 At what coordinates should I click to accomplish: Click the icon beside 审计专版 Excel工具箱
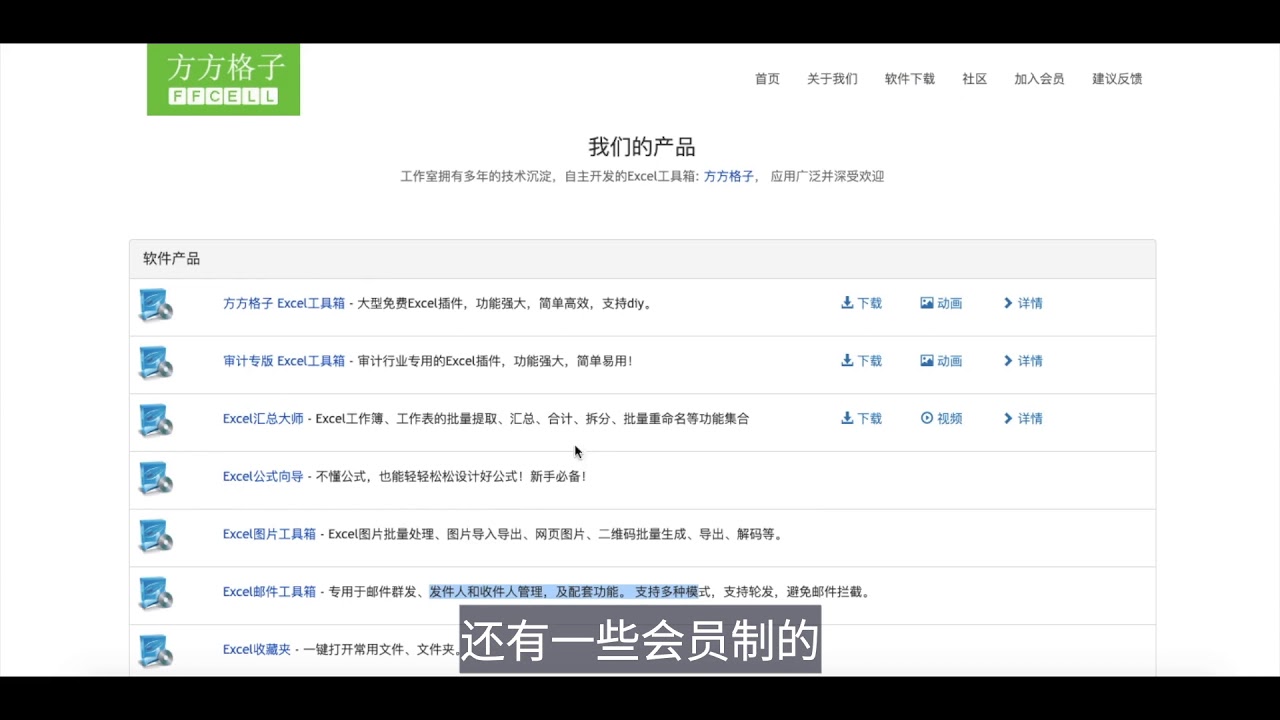(155, 363)
